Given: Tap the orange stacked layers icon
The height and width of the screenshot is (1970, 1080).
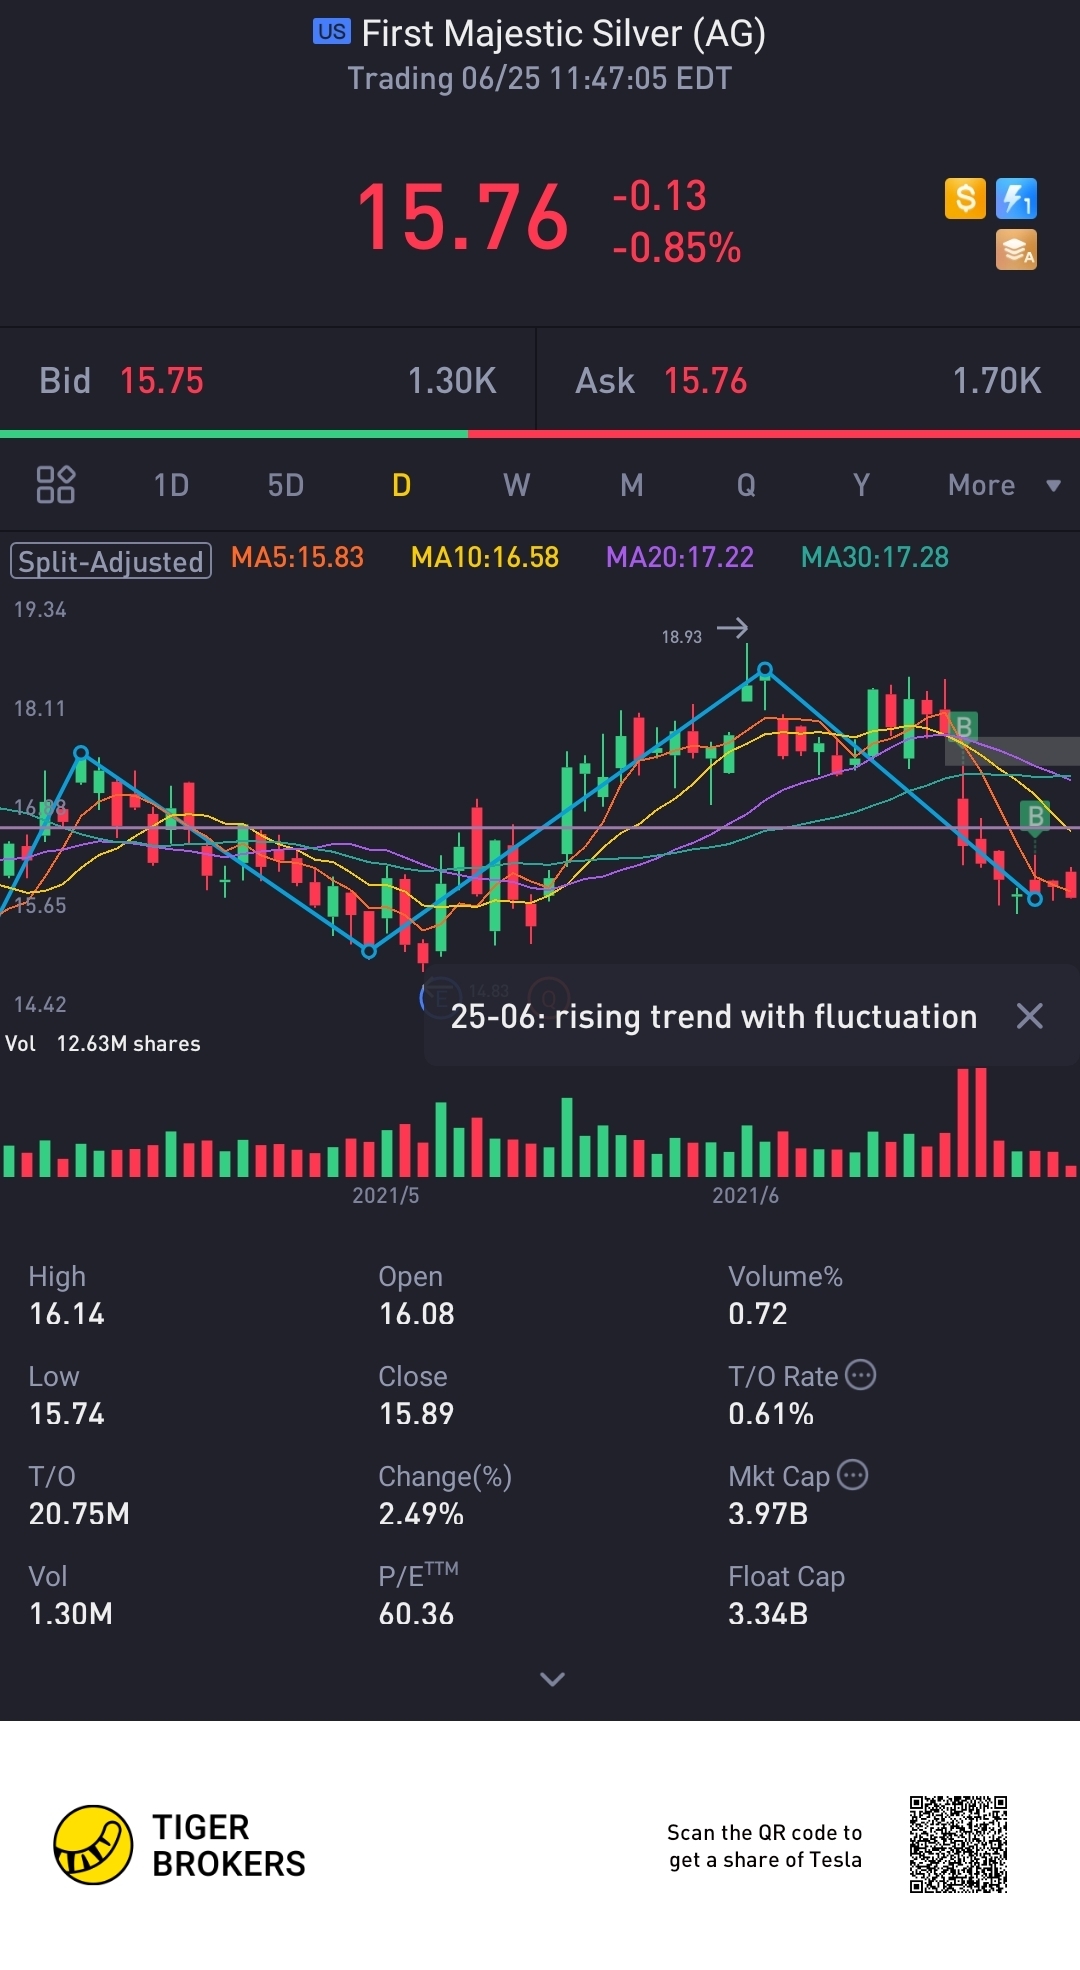Looking at the screenshot, I should pyautogui.click(x=1016, y=250).
